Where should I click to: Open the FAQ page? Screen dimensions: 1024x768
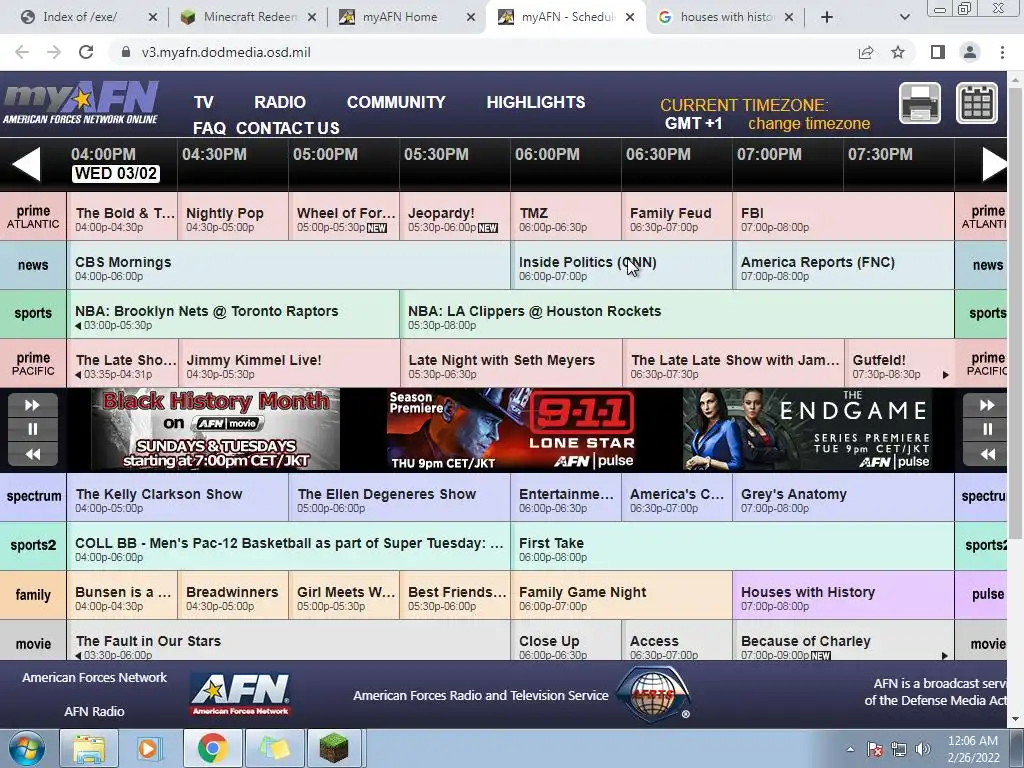pyautogui.click(x=209, y=128)
